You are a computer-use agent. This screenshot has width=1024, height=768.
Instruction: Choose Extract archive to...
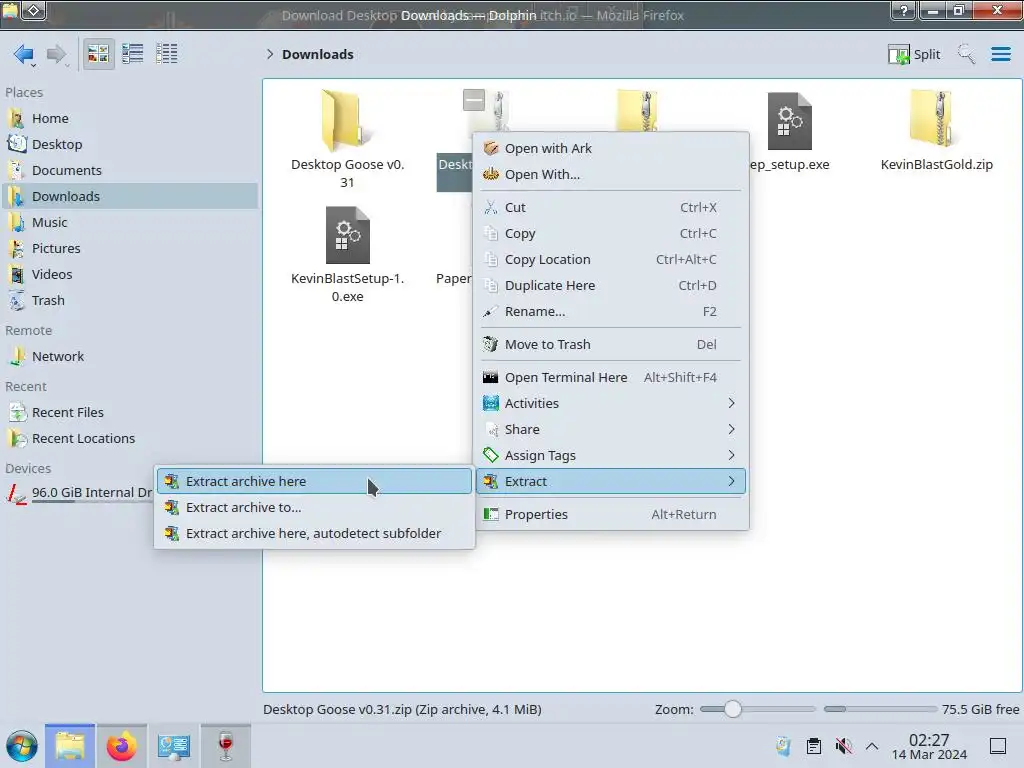(x=314, y=508)
